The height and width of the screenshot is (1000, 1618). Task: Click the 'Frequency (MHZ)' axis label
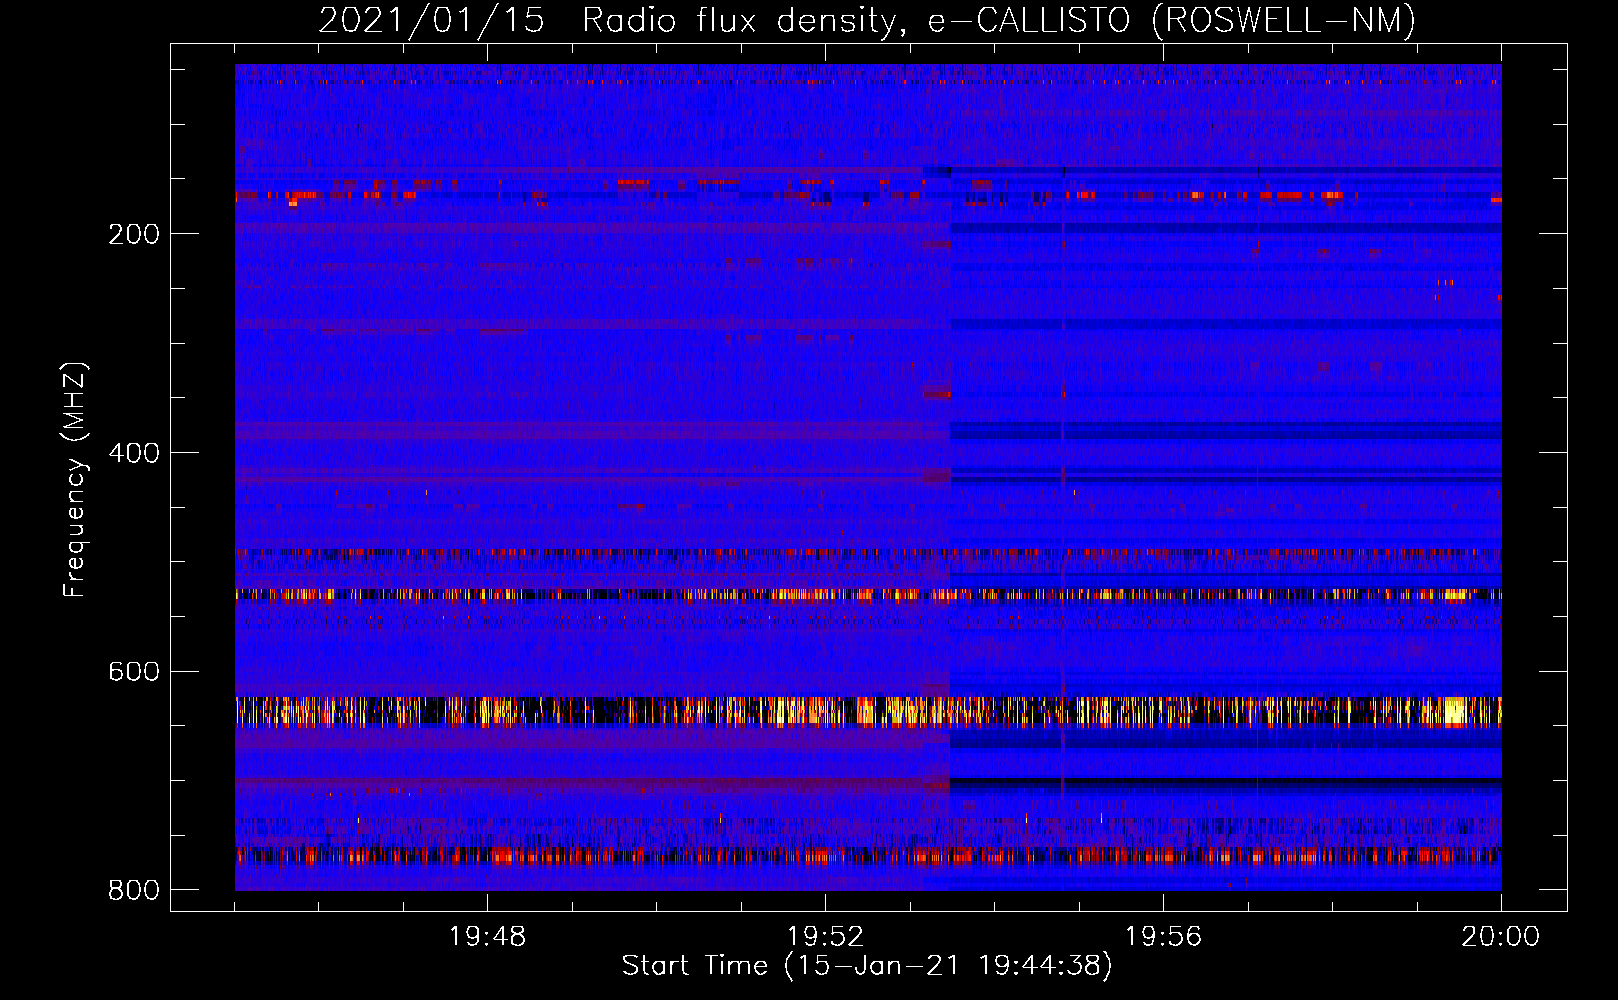click(x=75, y=479)
